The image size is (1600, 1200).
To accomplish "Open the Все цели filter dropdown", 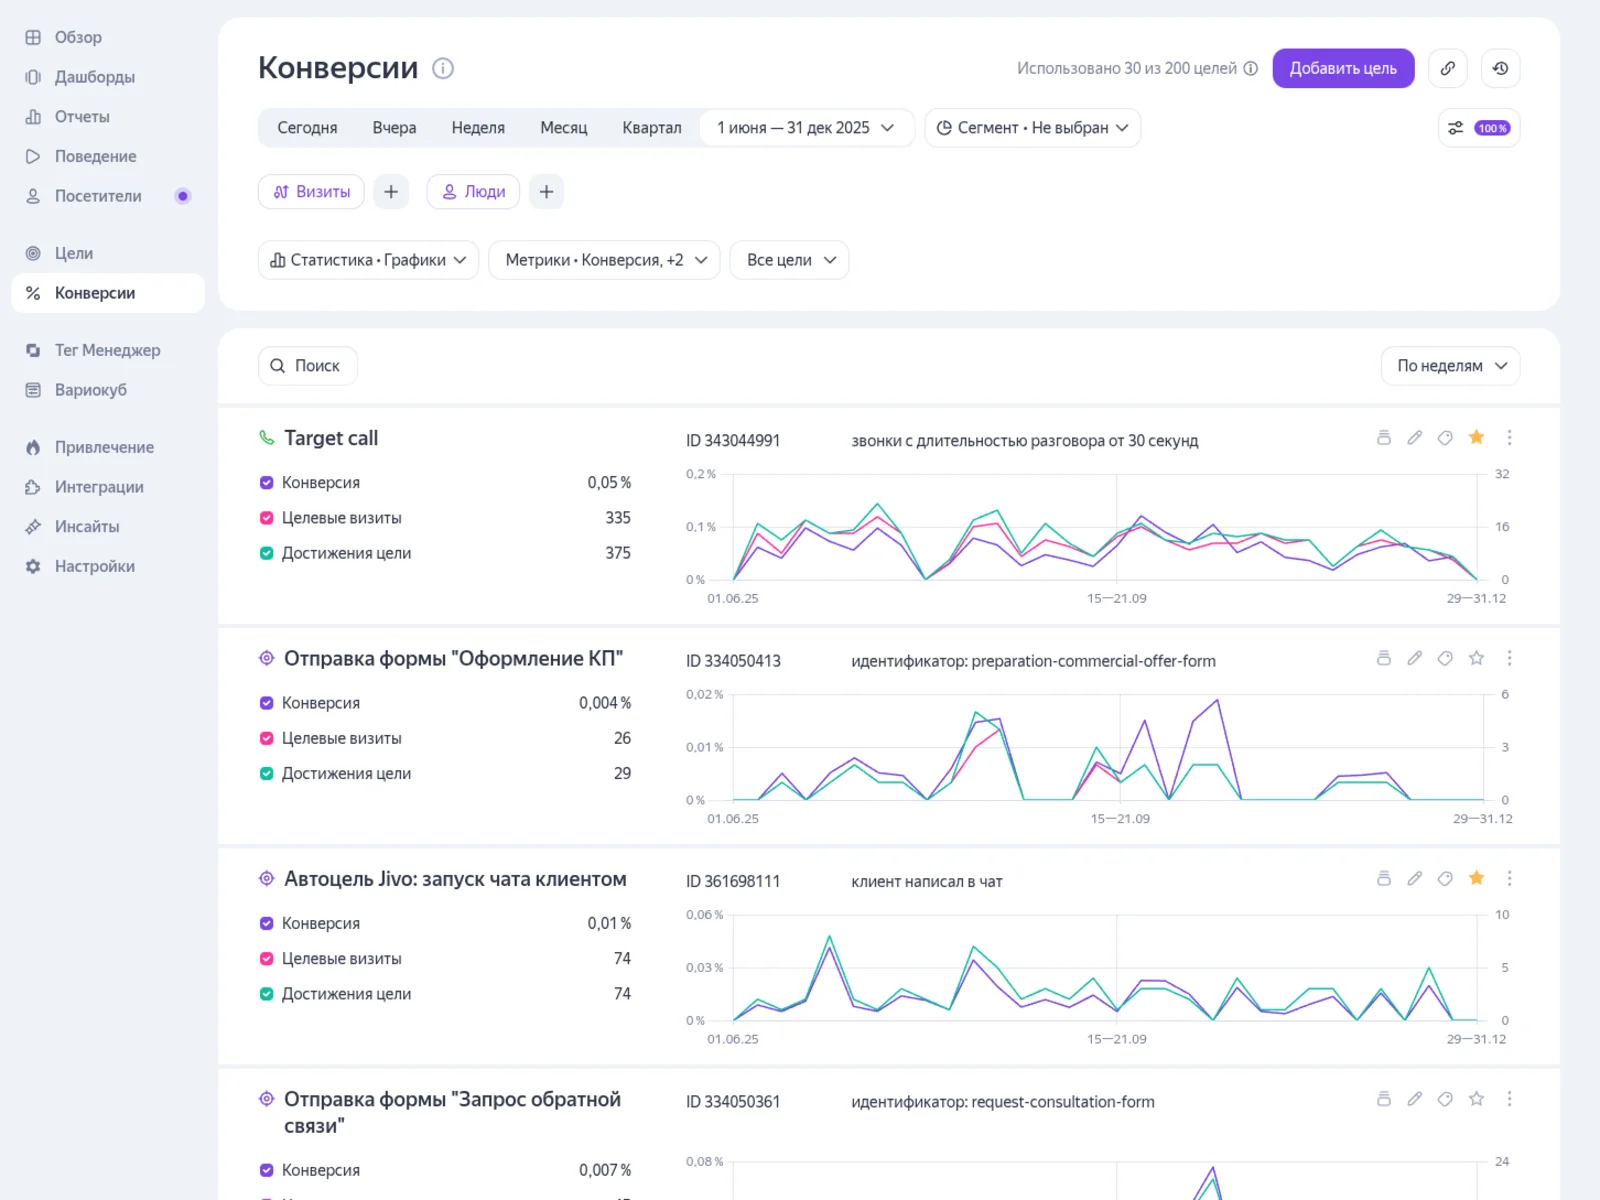I will click(790, 260).
